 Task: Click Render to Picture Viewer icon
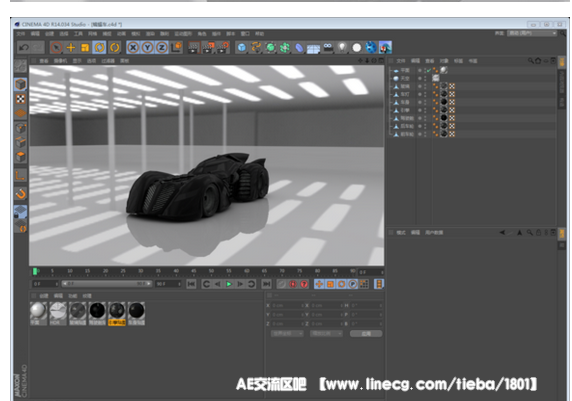click(x=208, y=48)
